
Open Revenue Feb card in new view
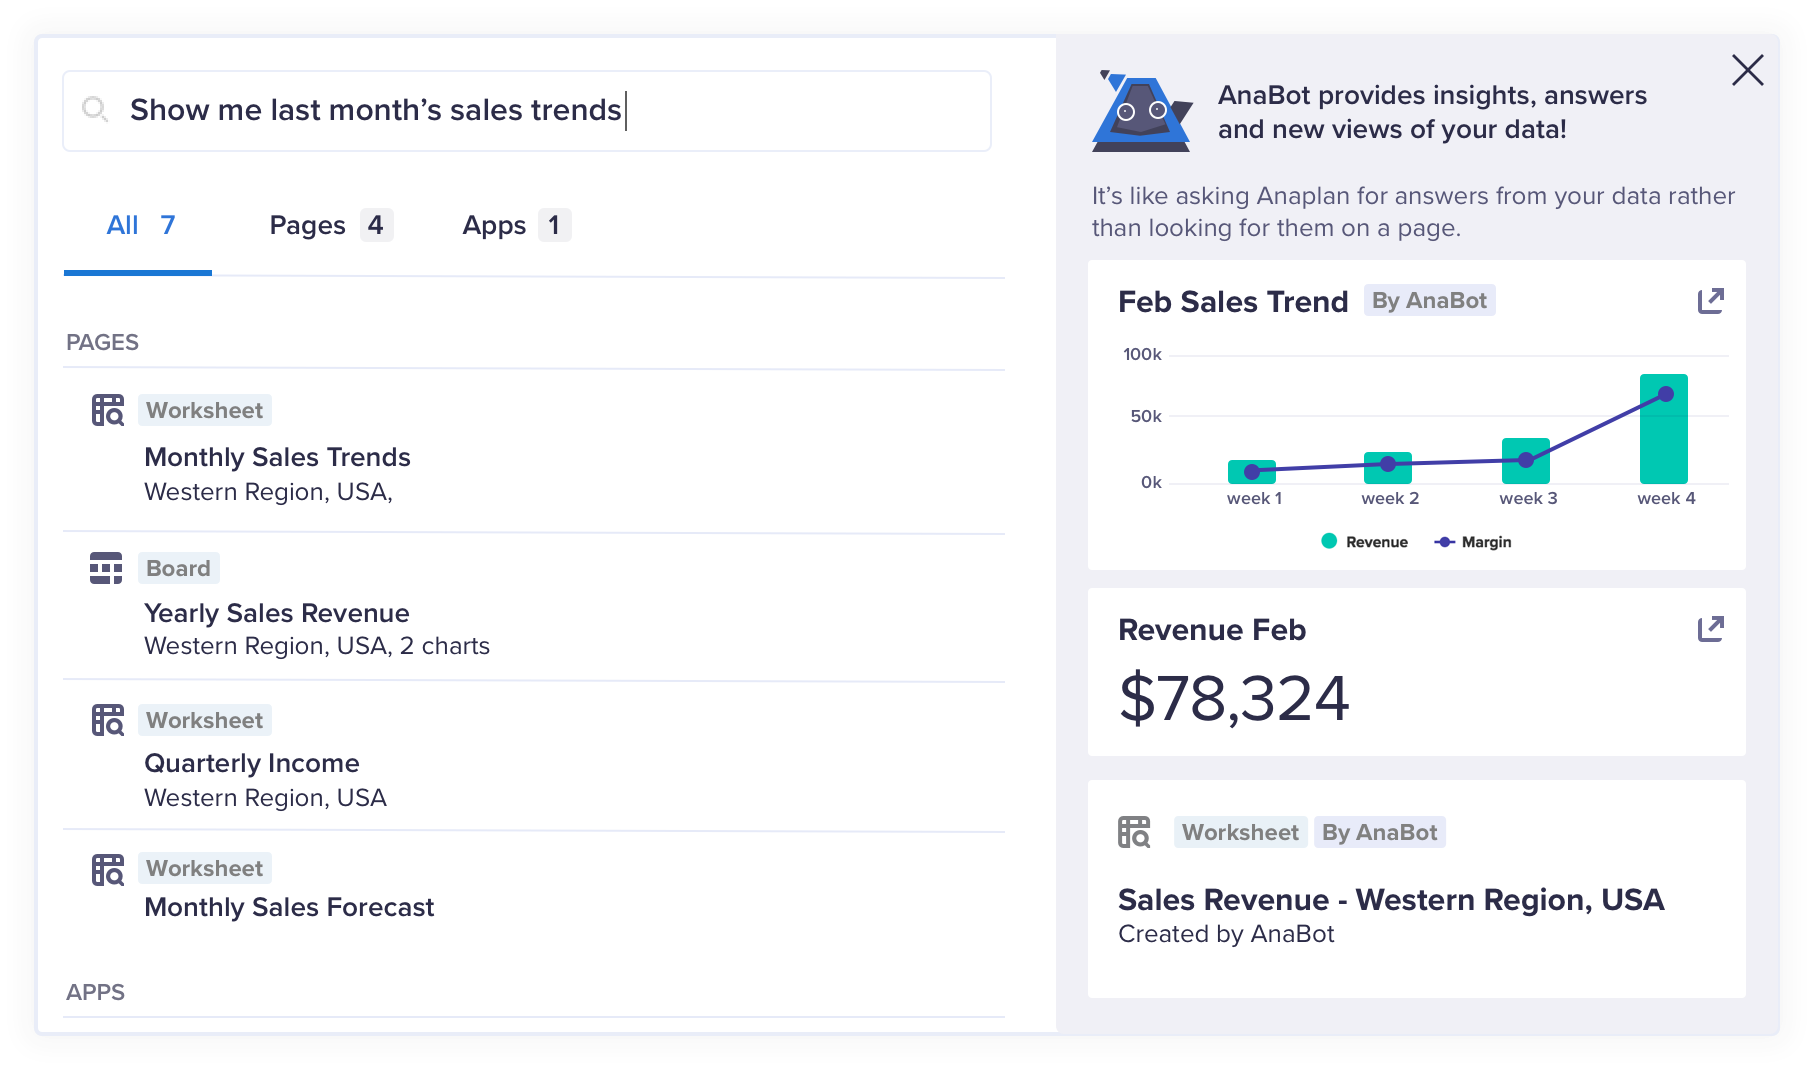(x=1711, y=629)
